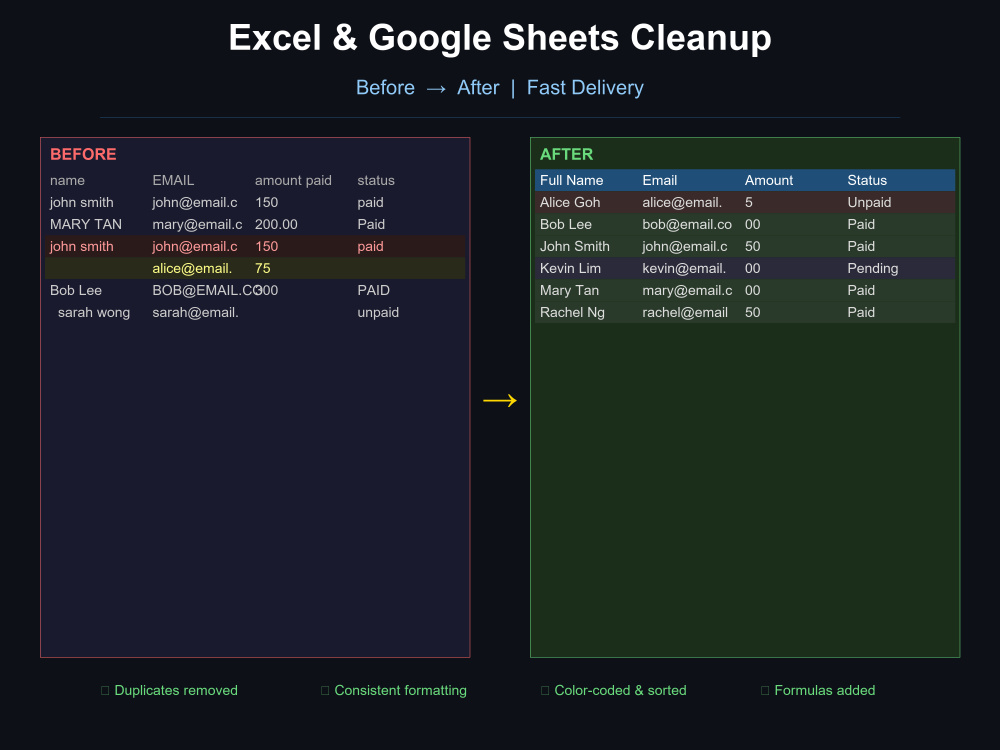Select the yellow 75 amount cell
Screen dimensions: 1000x750
click(263, 268)
